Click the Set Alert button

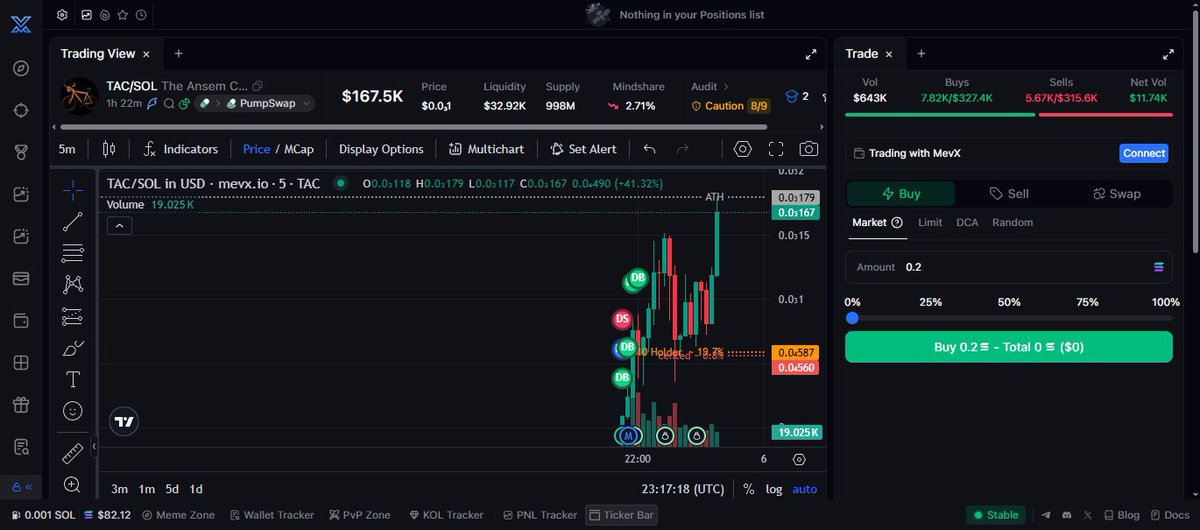point(583,149)
